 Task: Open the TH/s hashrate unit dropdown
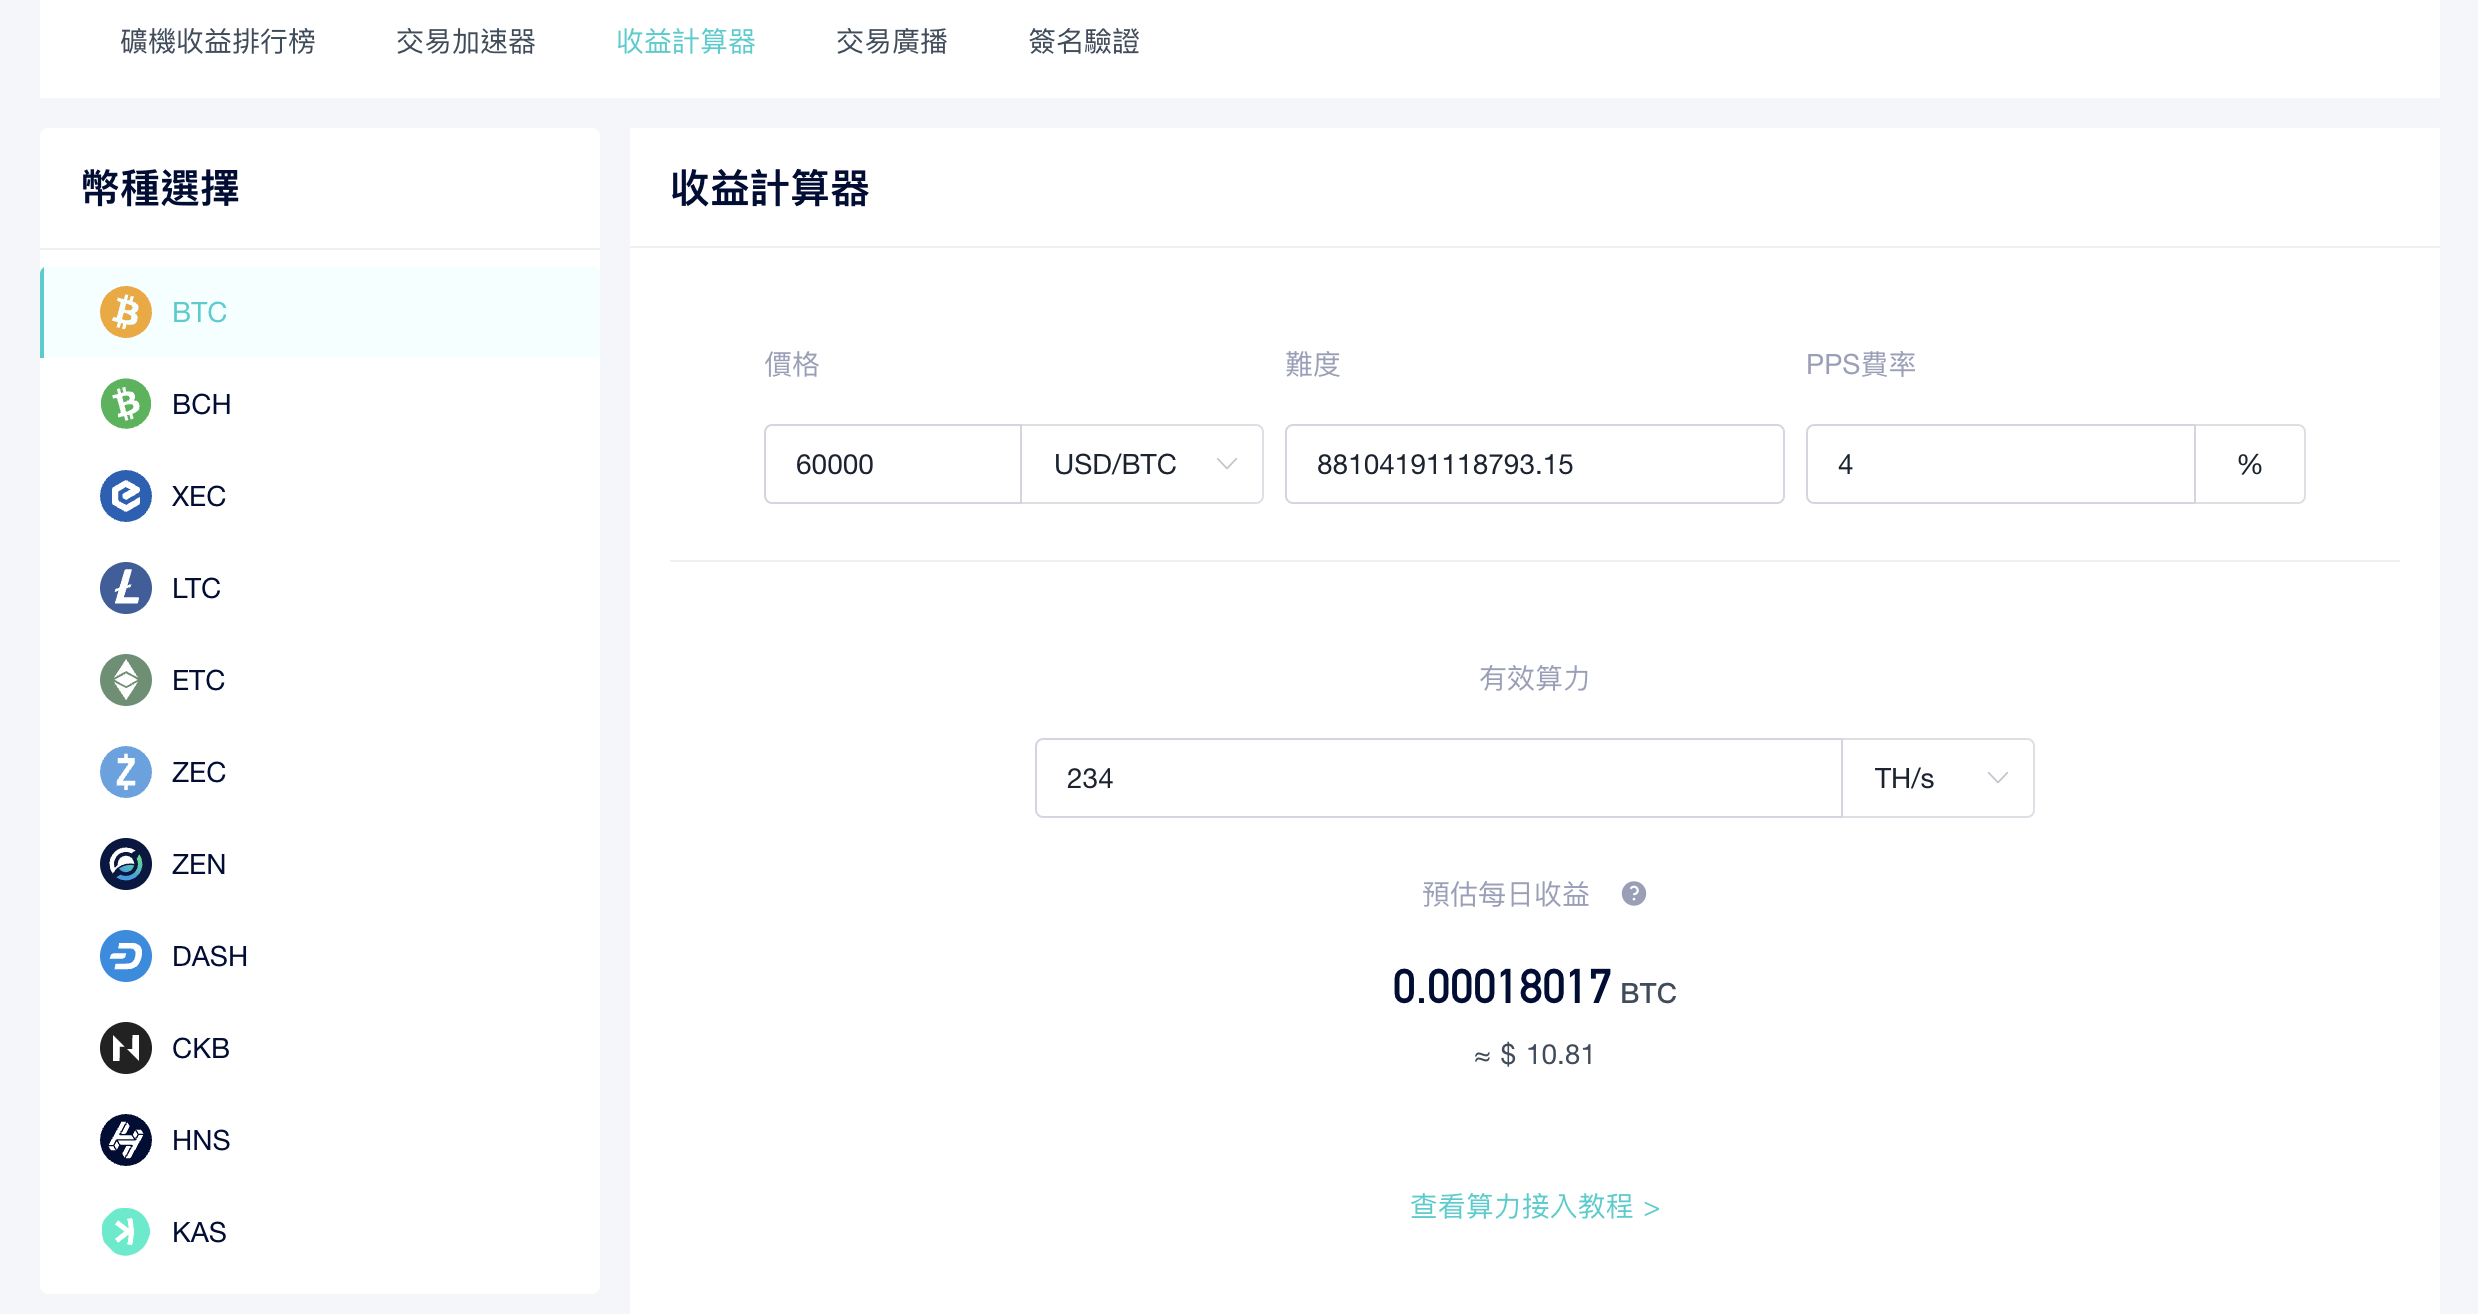tap(1938, 778)
